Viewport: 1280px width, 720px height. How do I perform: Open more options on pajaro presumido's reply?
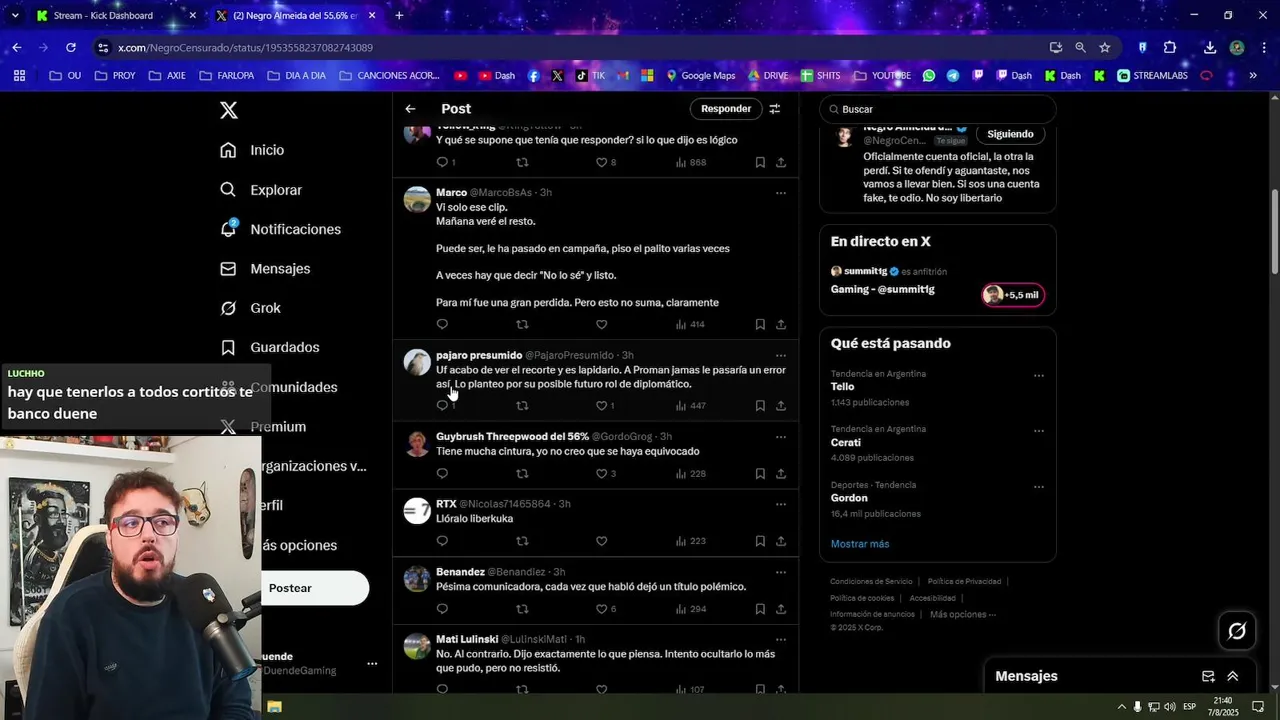pyautogui.click(x=781, y=356)
